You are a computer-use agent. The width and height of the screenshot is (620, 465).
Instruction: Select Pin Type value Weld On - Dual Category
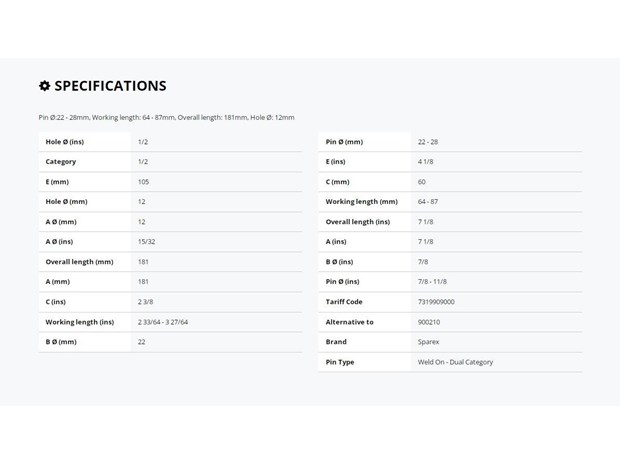(x=456, y=362)
